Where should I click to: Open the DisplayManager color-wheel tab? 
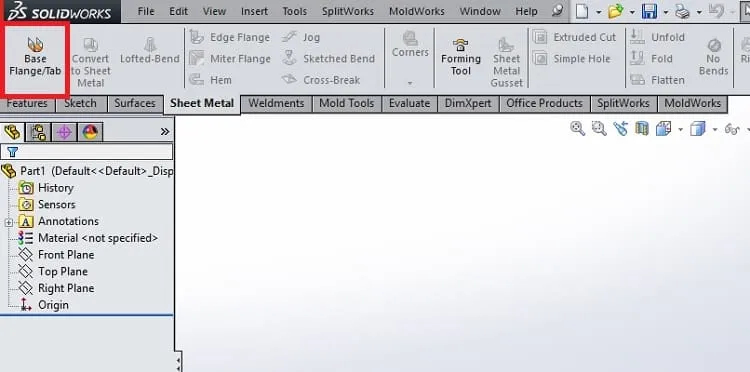tap(90, 132)
